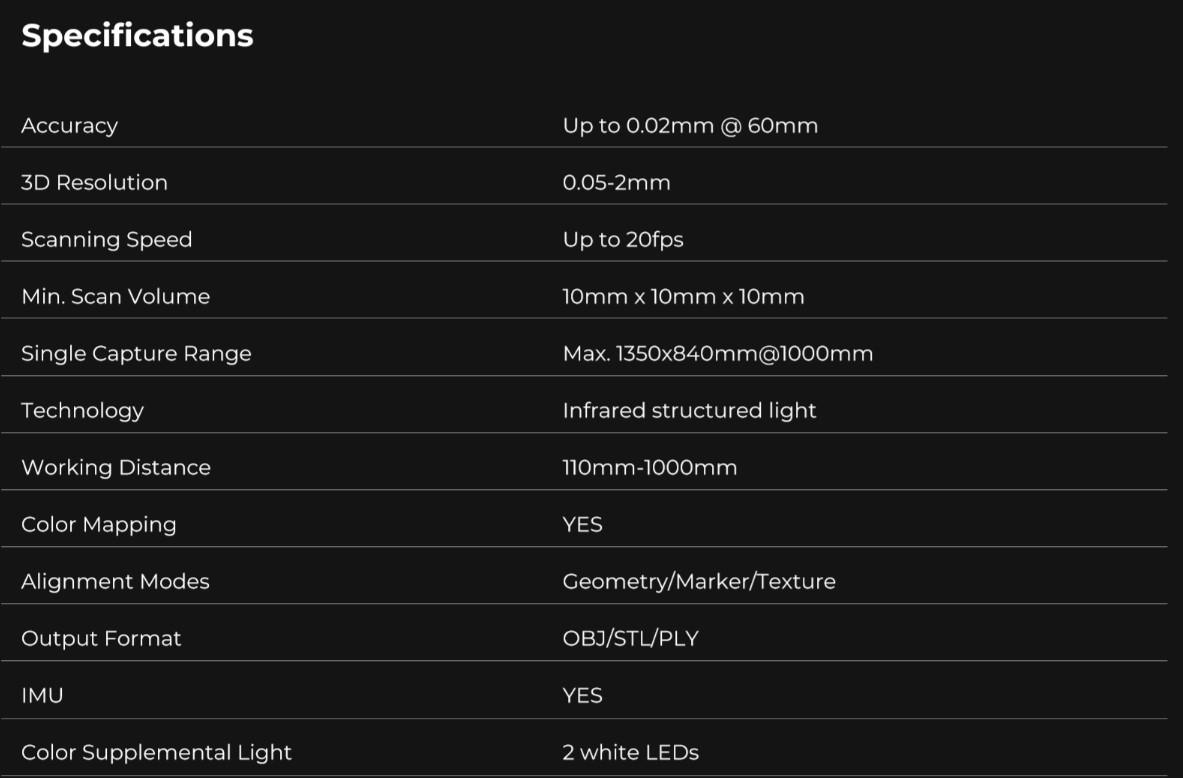Select the 110mm-1000mm distance value

(x=649, y=468)
